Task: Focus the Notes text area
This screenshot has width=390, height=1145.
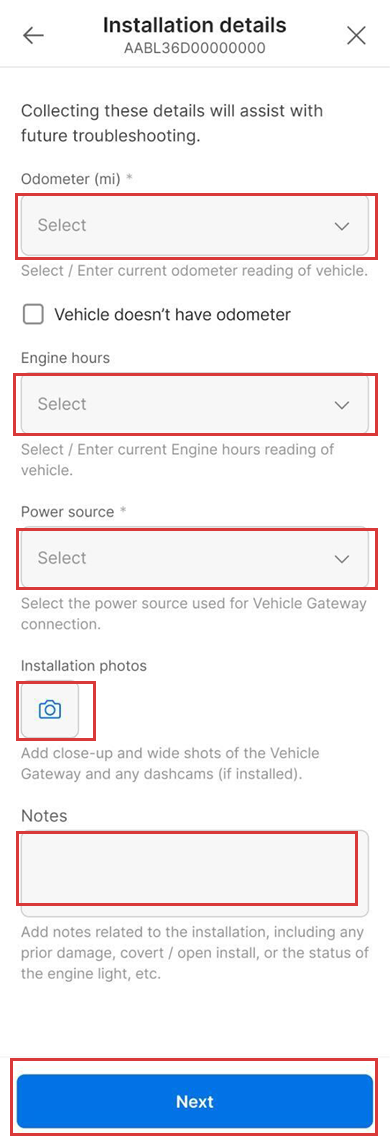Action: click(x=195, y=873)
